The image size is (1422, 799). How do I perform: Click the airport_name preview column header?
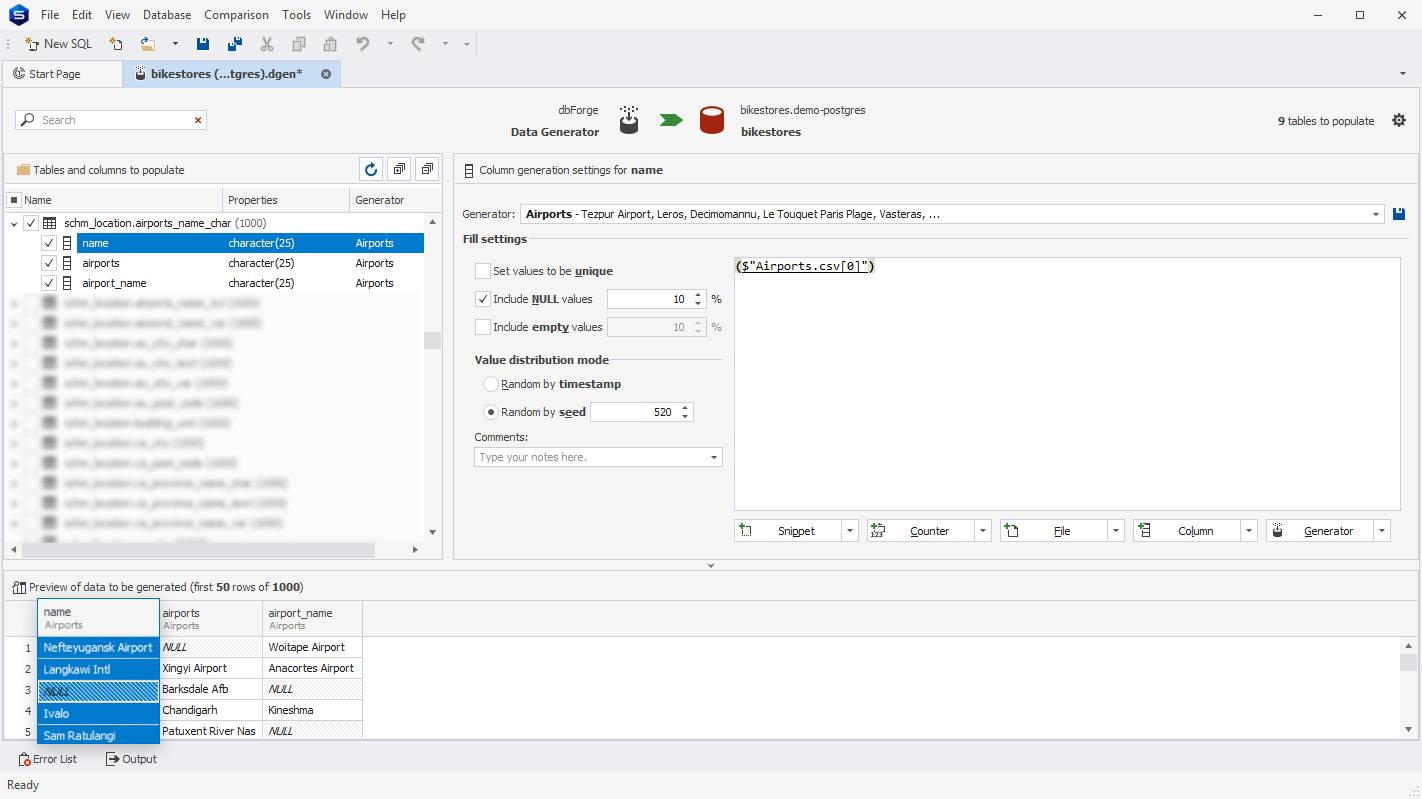pos(312,619)
